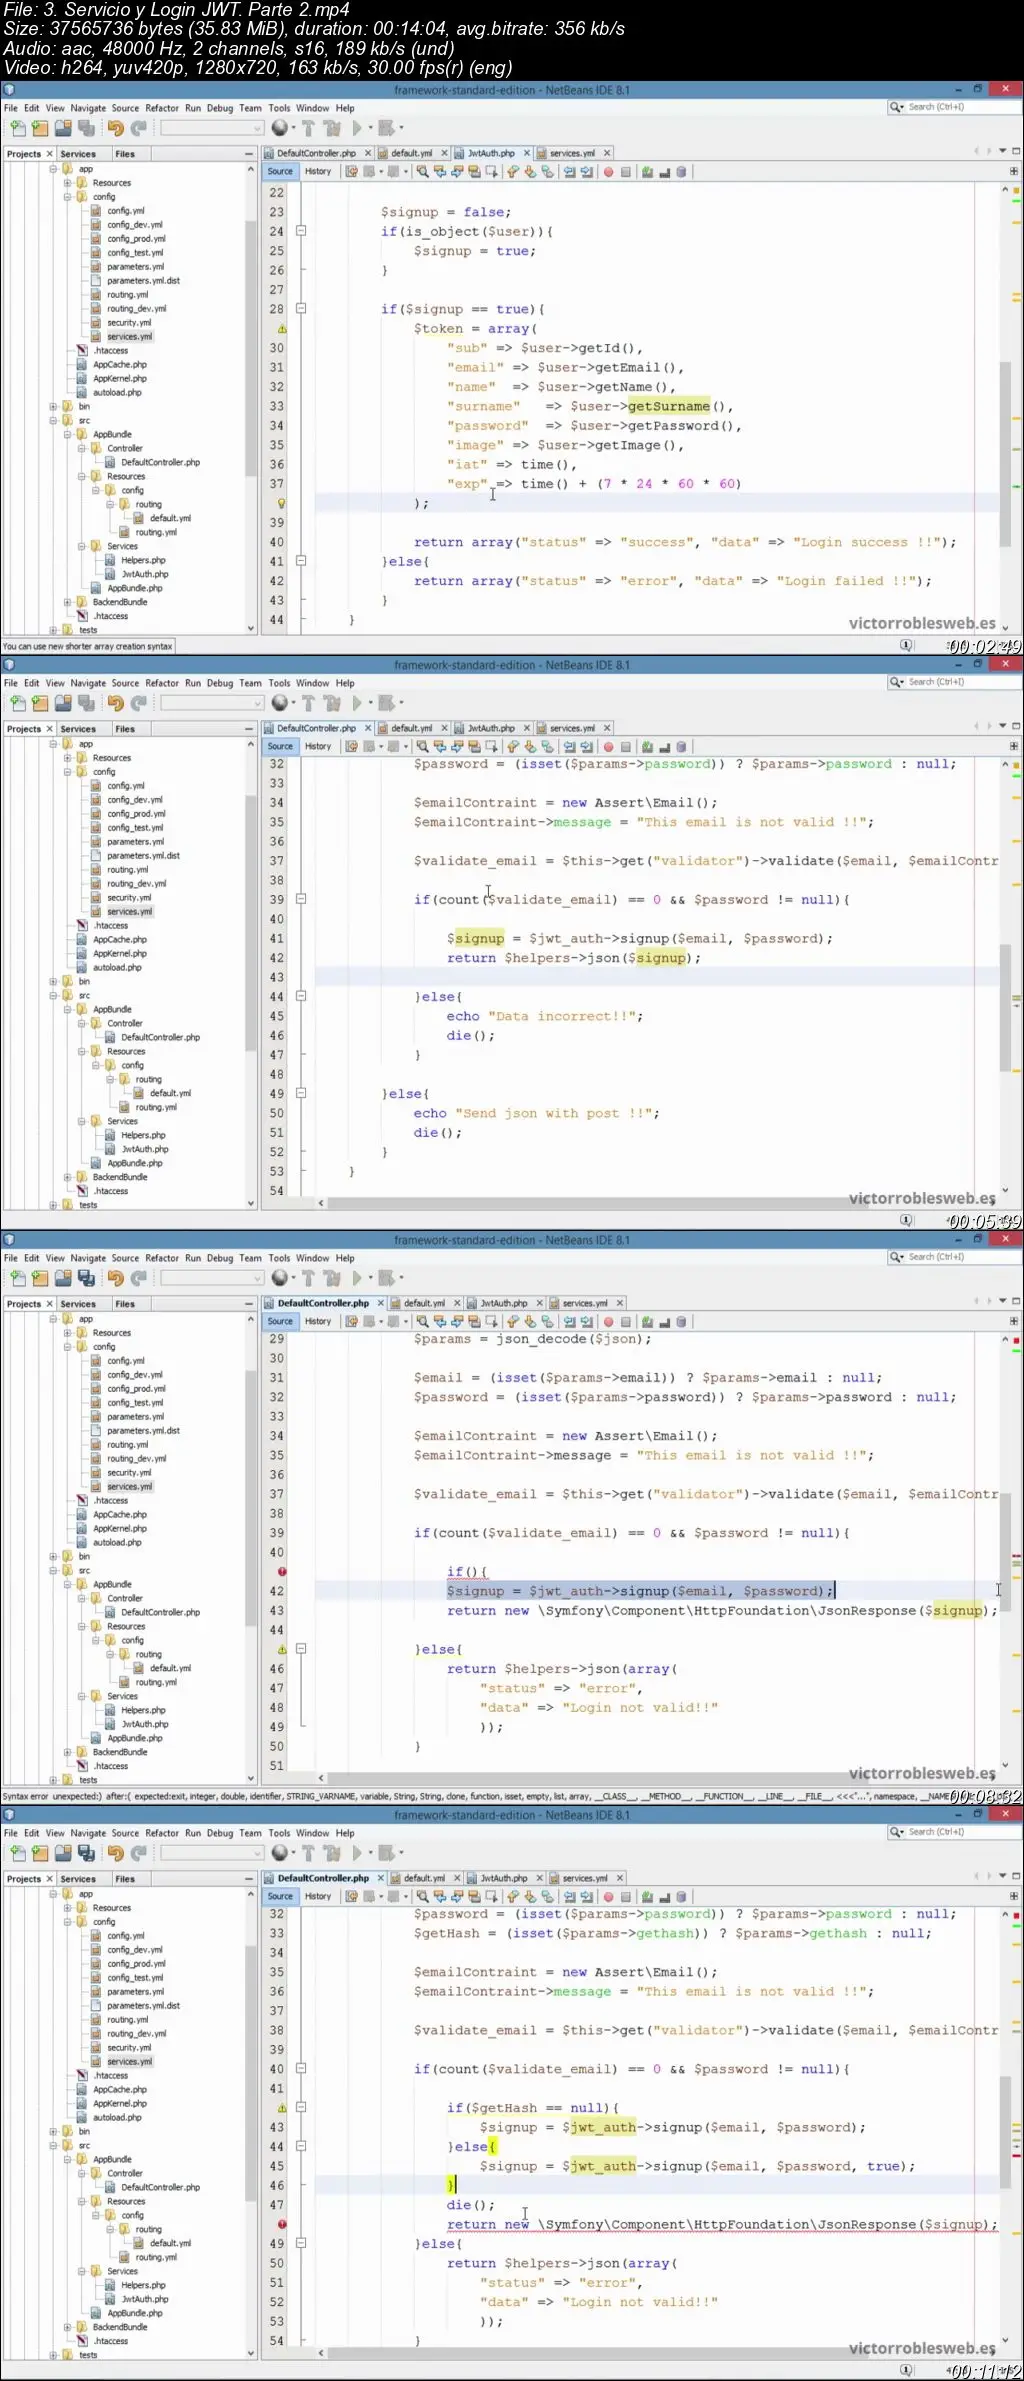The image size is (1024, 2381).
Task: Close DefaultController.php tab in top frame
Action: coord(368,153)
